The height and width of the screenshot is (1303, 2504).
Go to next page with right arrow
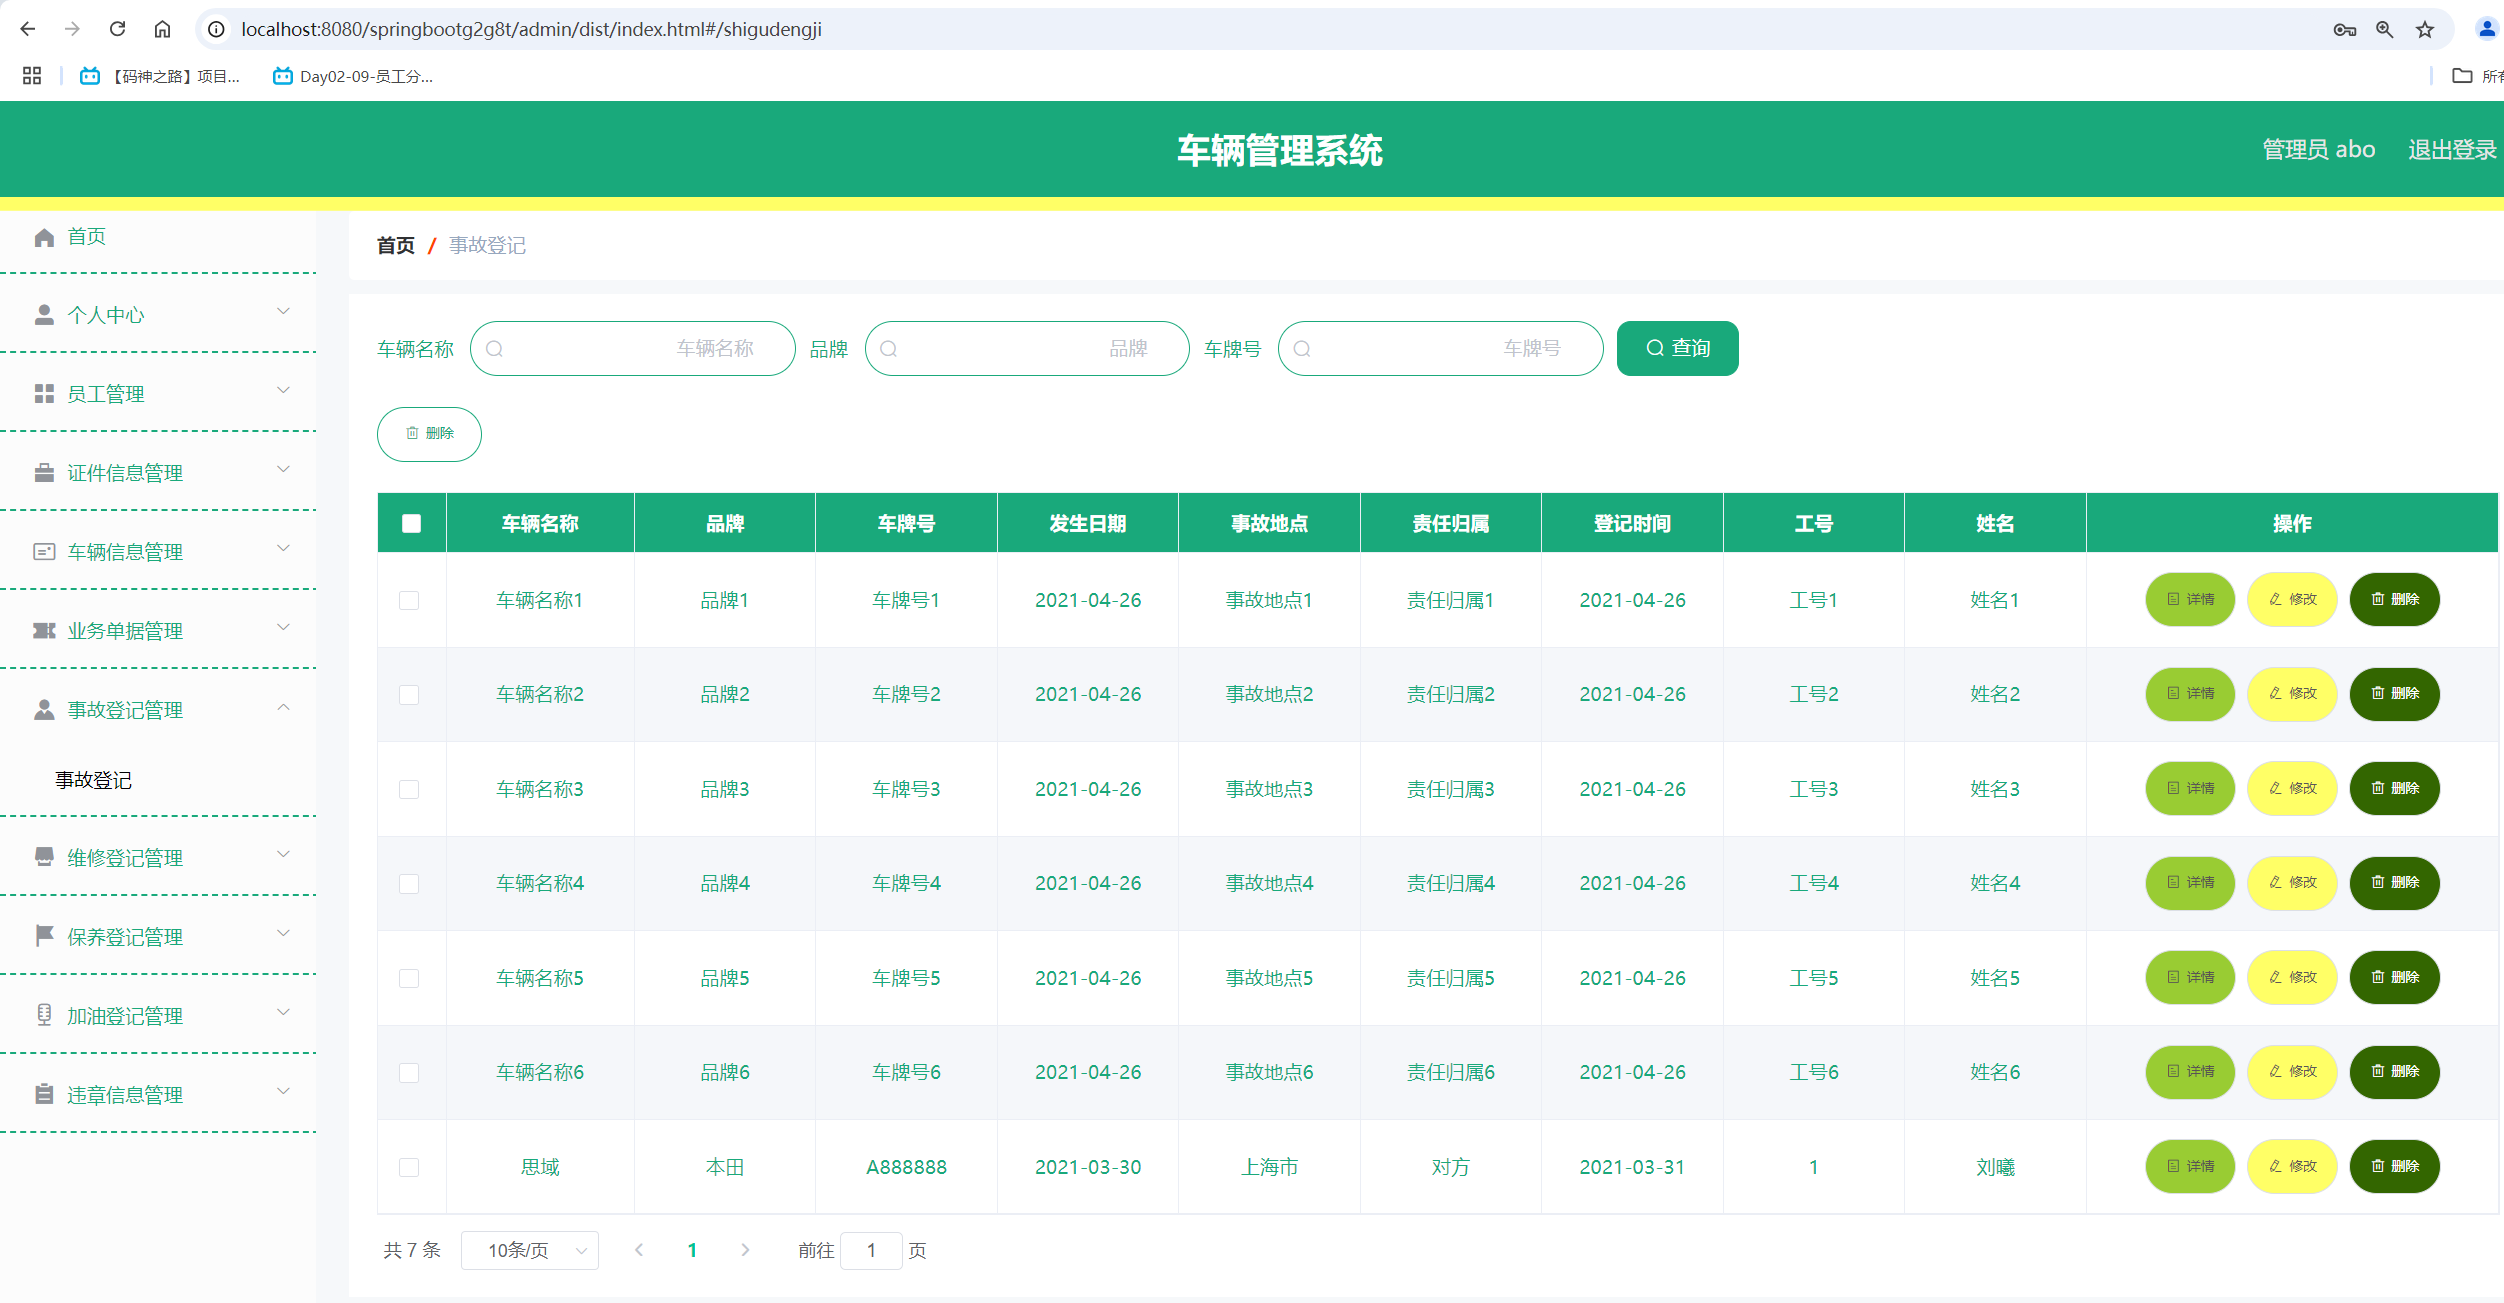745,1250
